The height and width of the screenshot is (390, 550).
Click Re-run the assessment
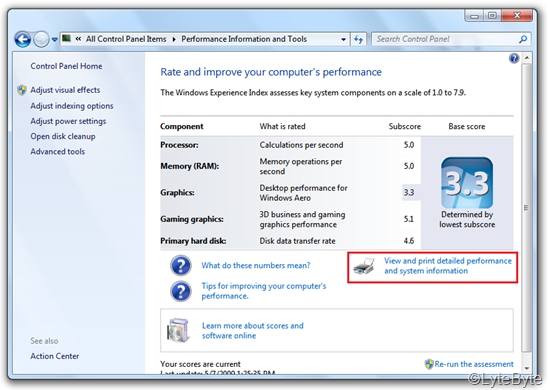tap(474, 364)
